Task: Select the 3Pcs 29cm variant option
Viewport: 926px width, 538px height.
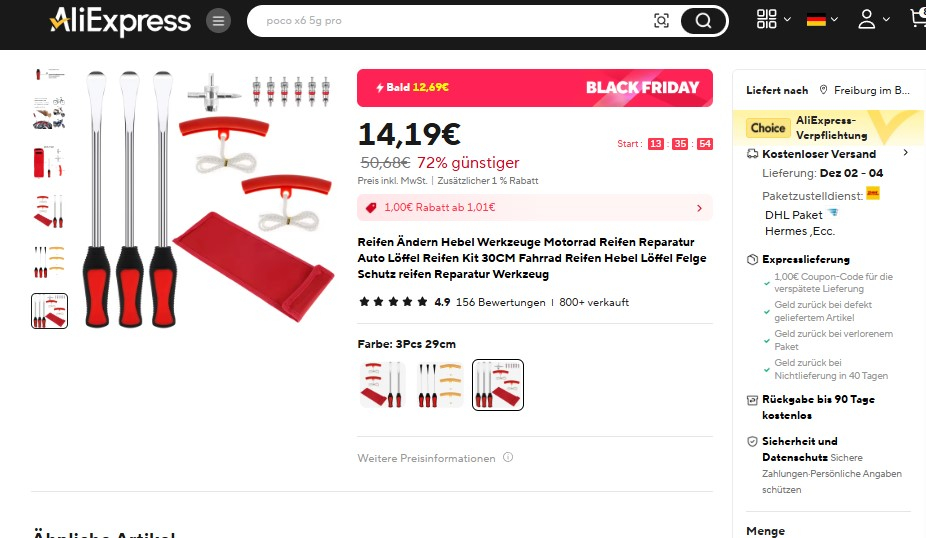Action: [x=498, y=384]
